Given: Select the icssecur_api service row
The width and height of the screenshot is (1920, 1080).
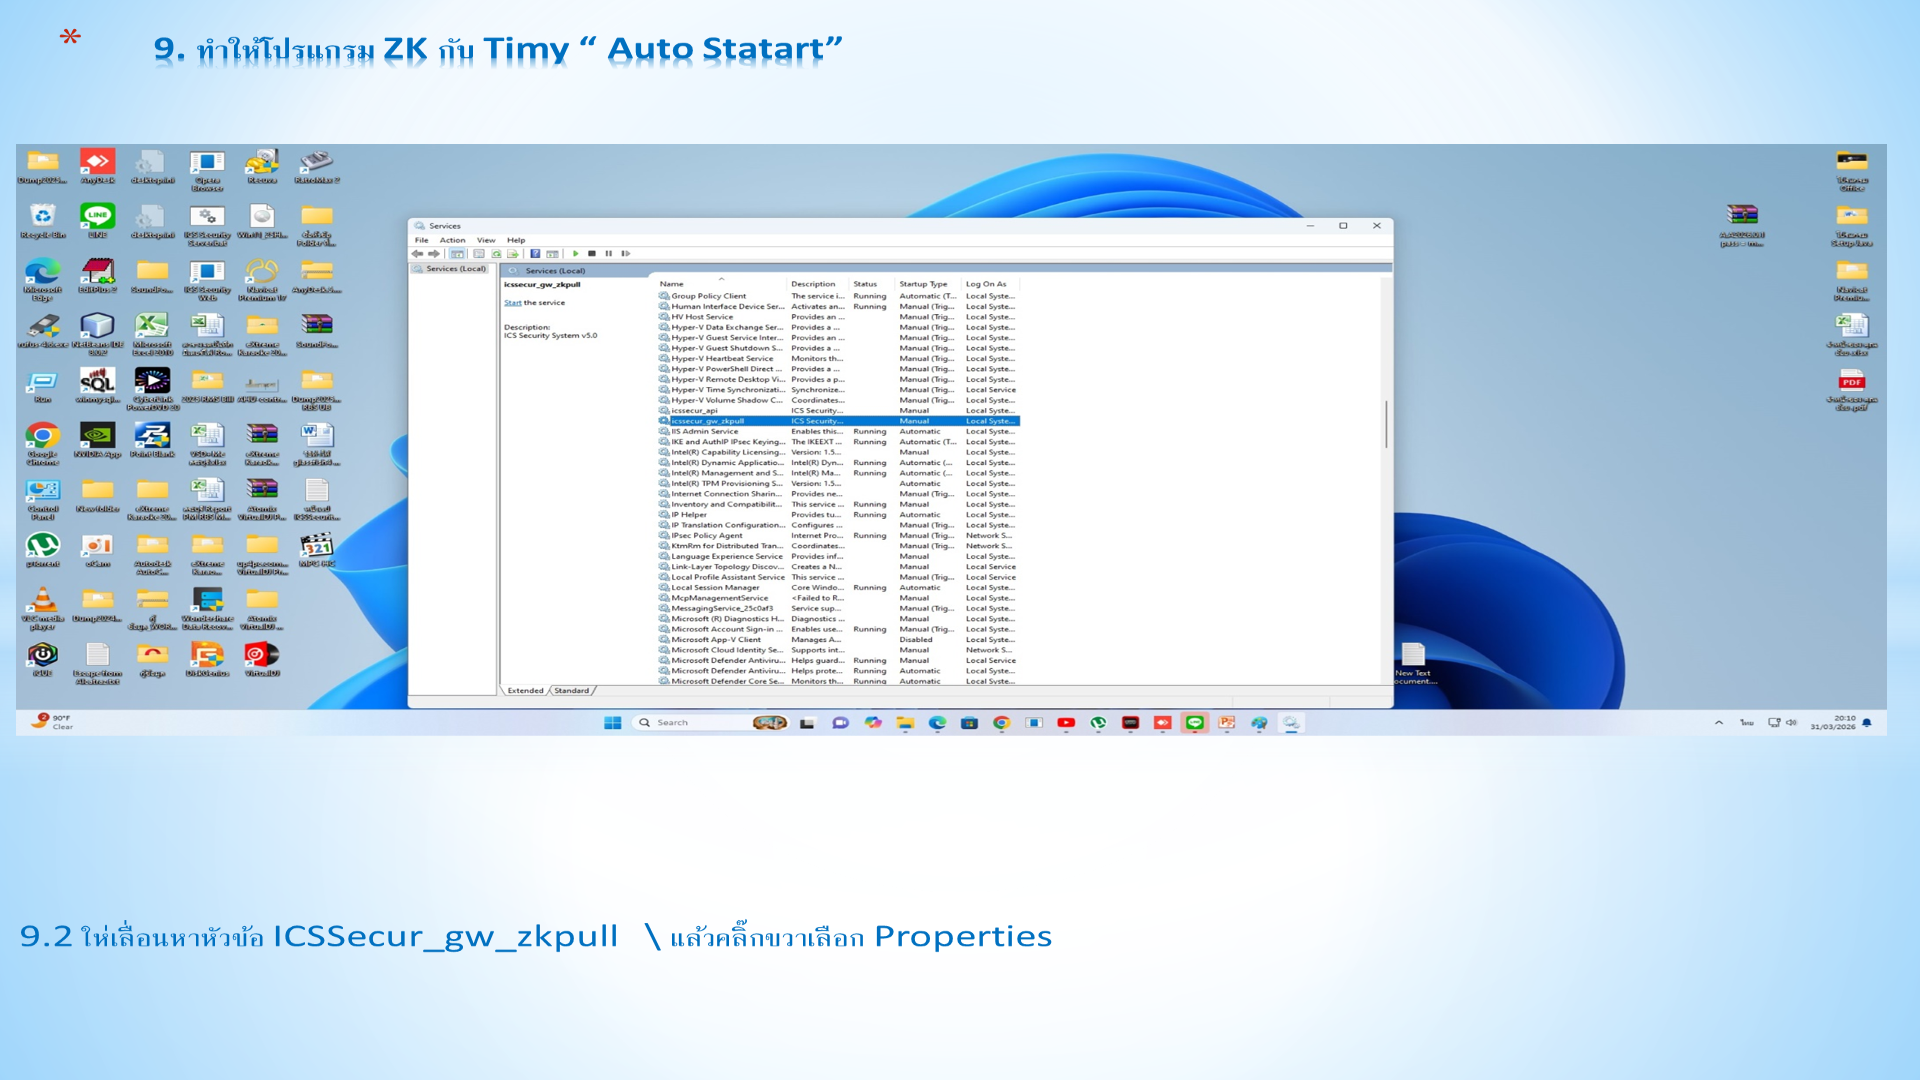Looking at the screenshot, I should [838, 411].
